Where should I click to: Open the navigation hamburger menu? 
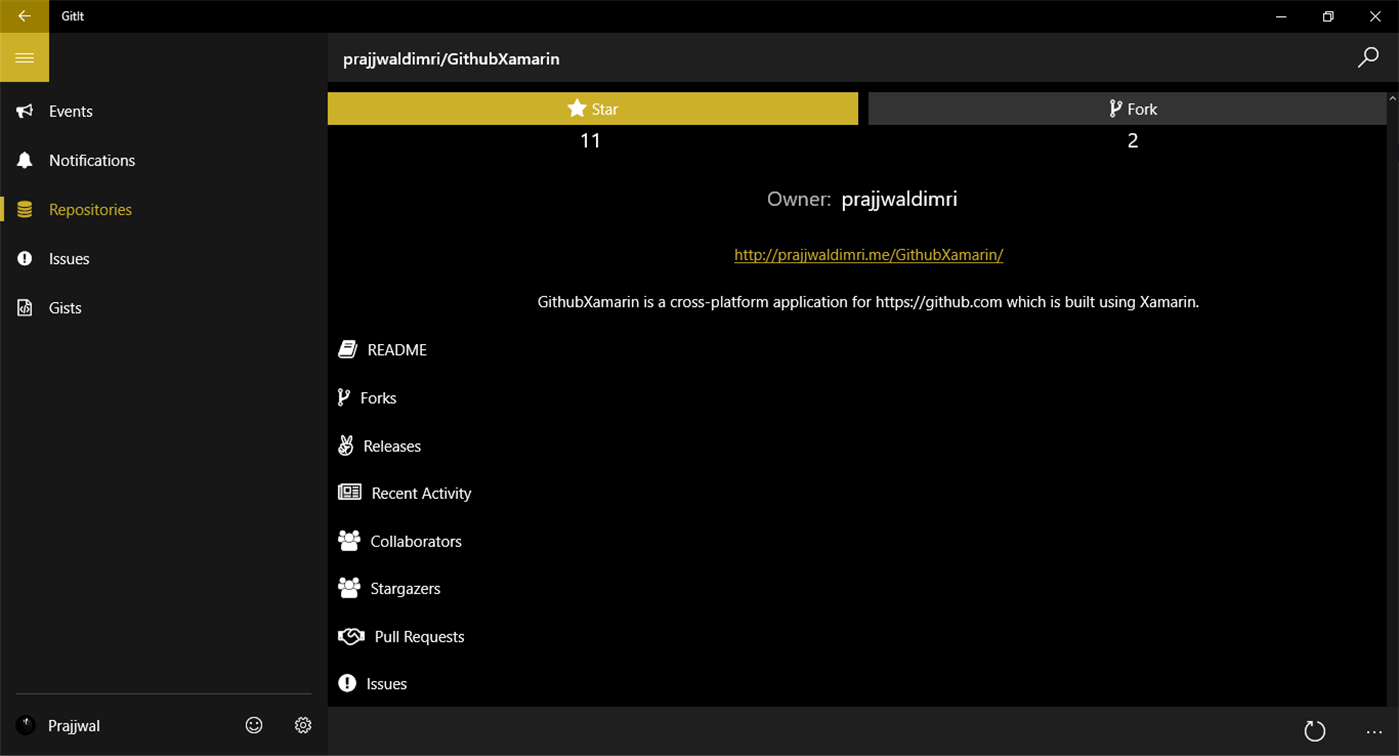pos(24,57)
